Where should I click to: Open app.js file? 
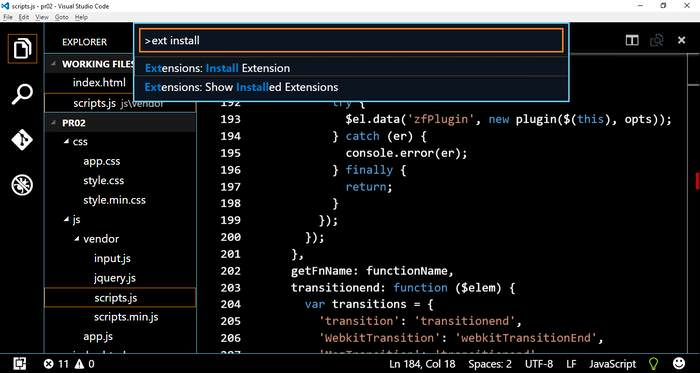click(98, 336)
